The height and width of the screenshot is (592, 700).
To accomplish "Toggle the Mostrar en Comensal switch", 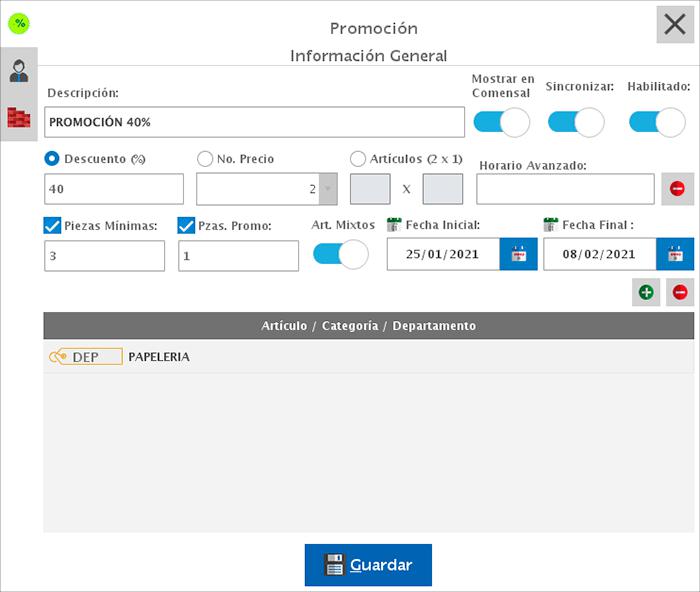I will click(x=501, y=122).
